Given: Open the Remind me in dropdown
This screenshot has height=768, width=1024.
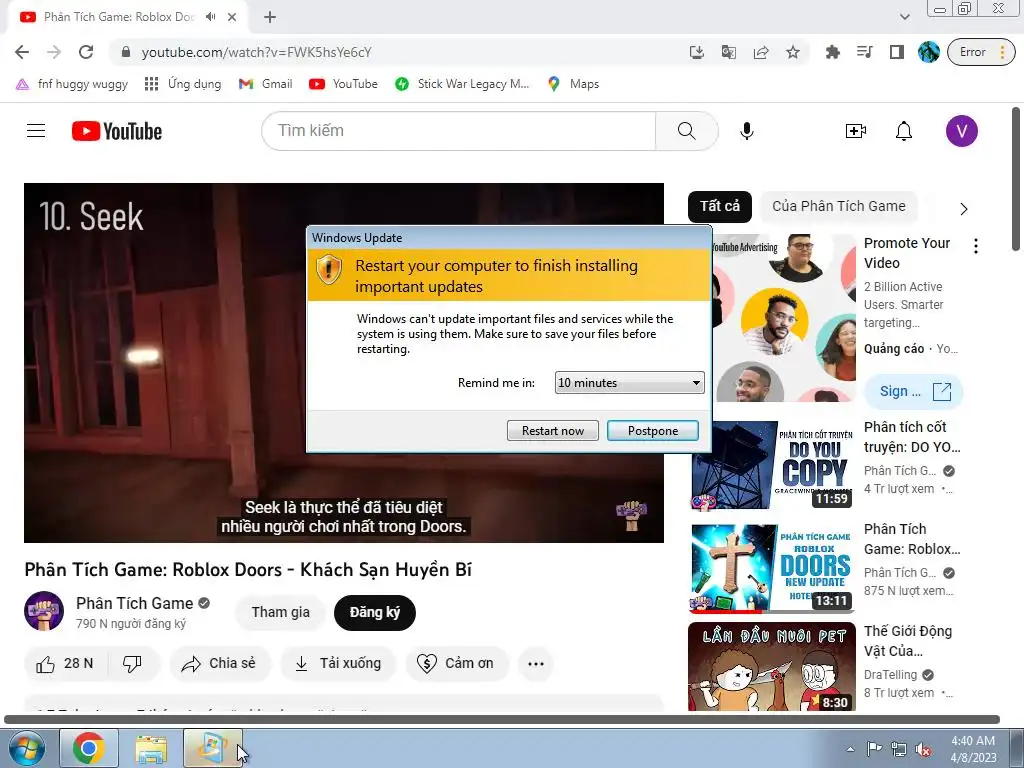Looking at the screenshot, I should coord(630,383).
